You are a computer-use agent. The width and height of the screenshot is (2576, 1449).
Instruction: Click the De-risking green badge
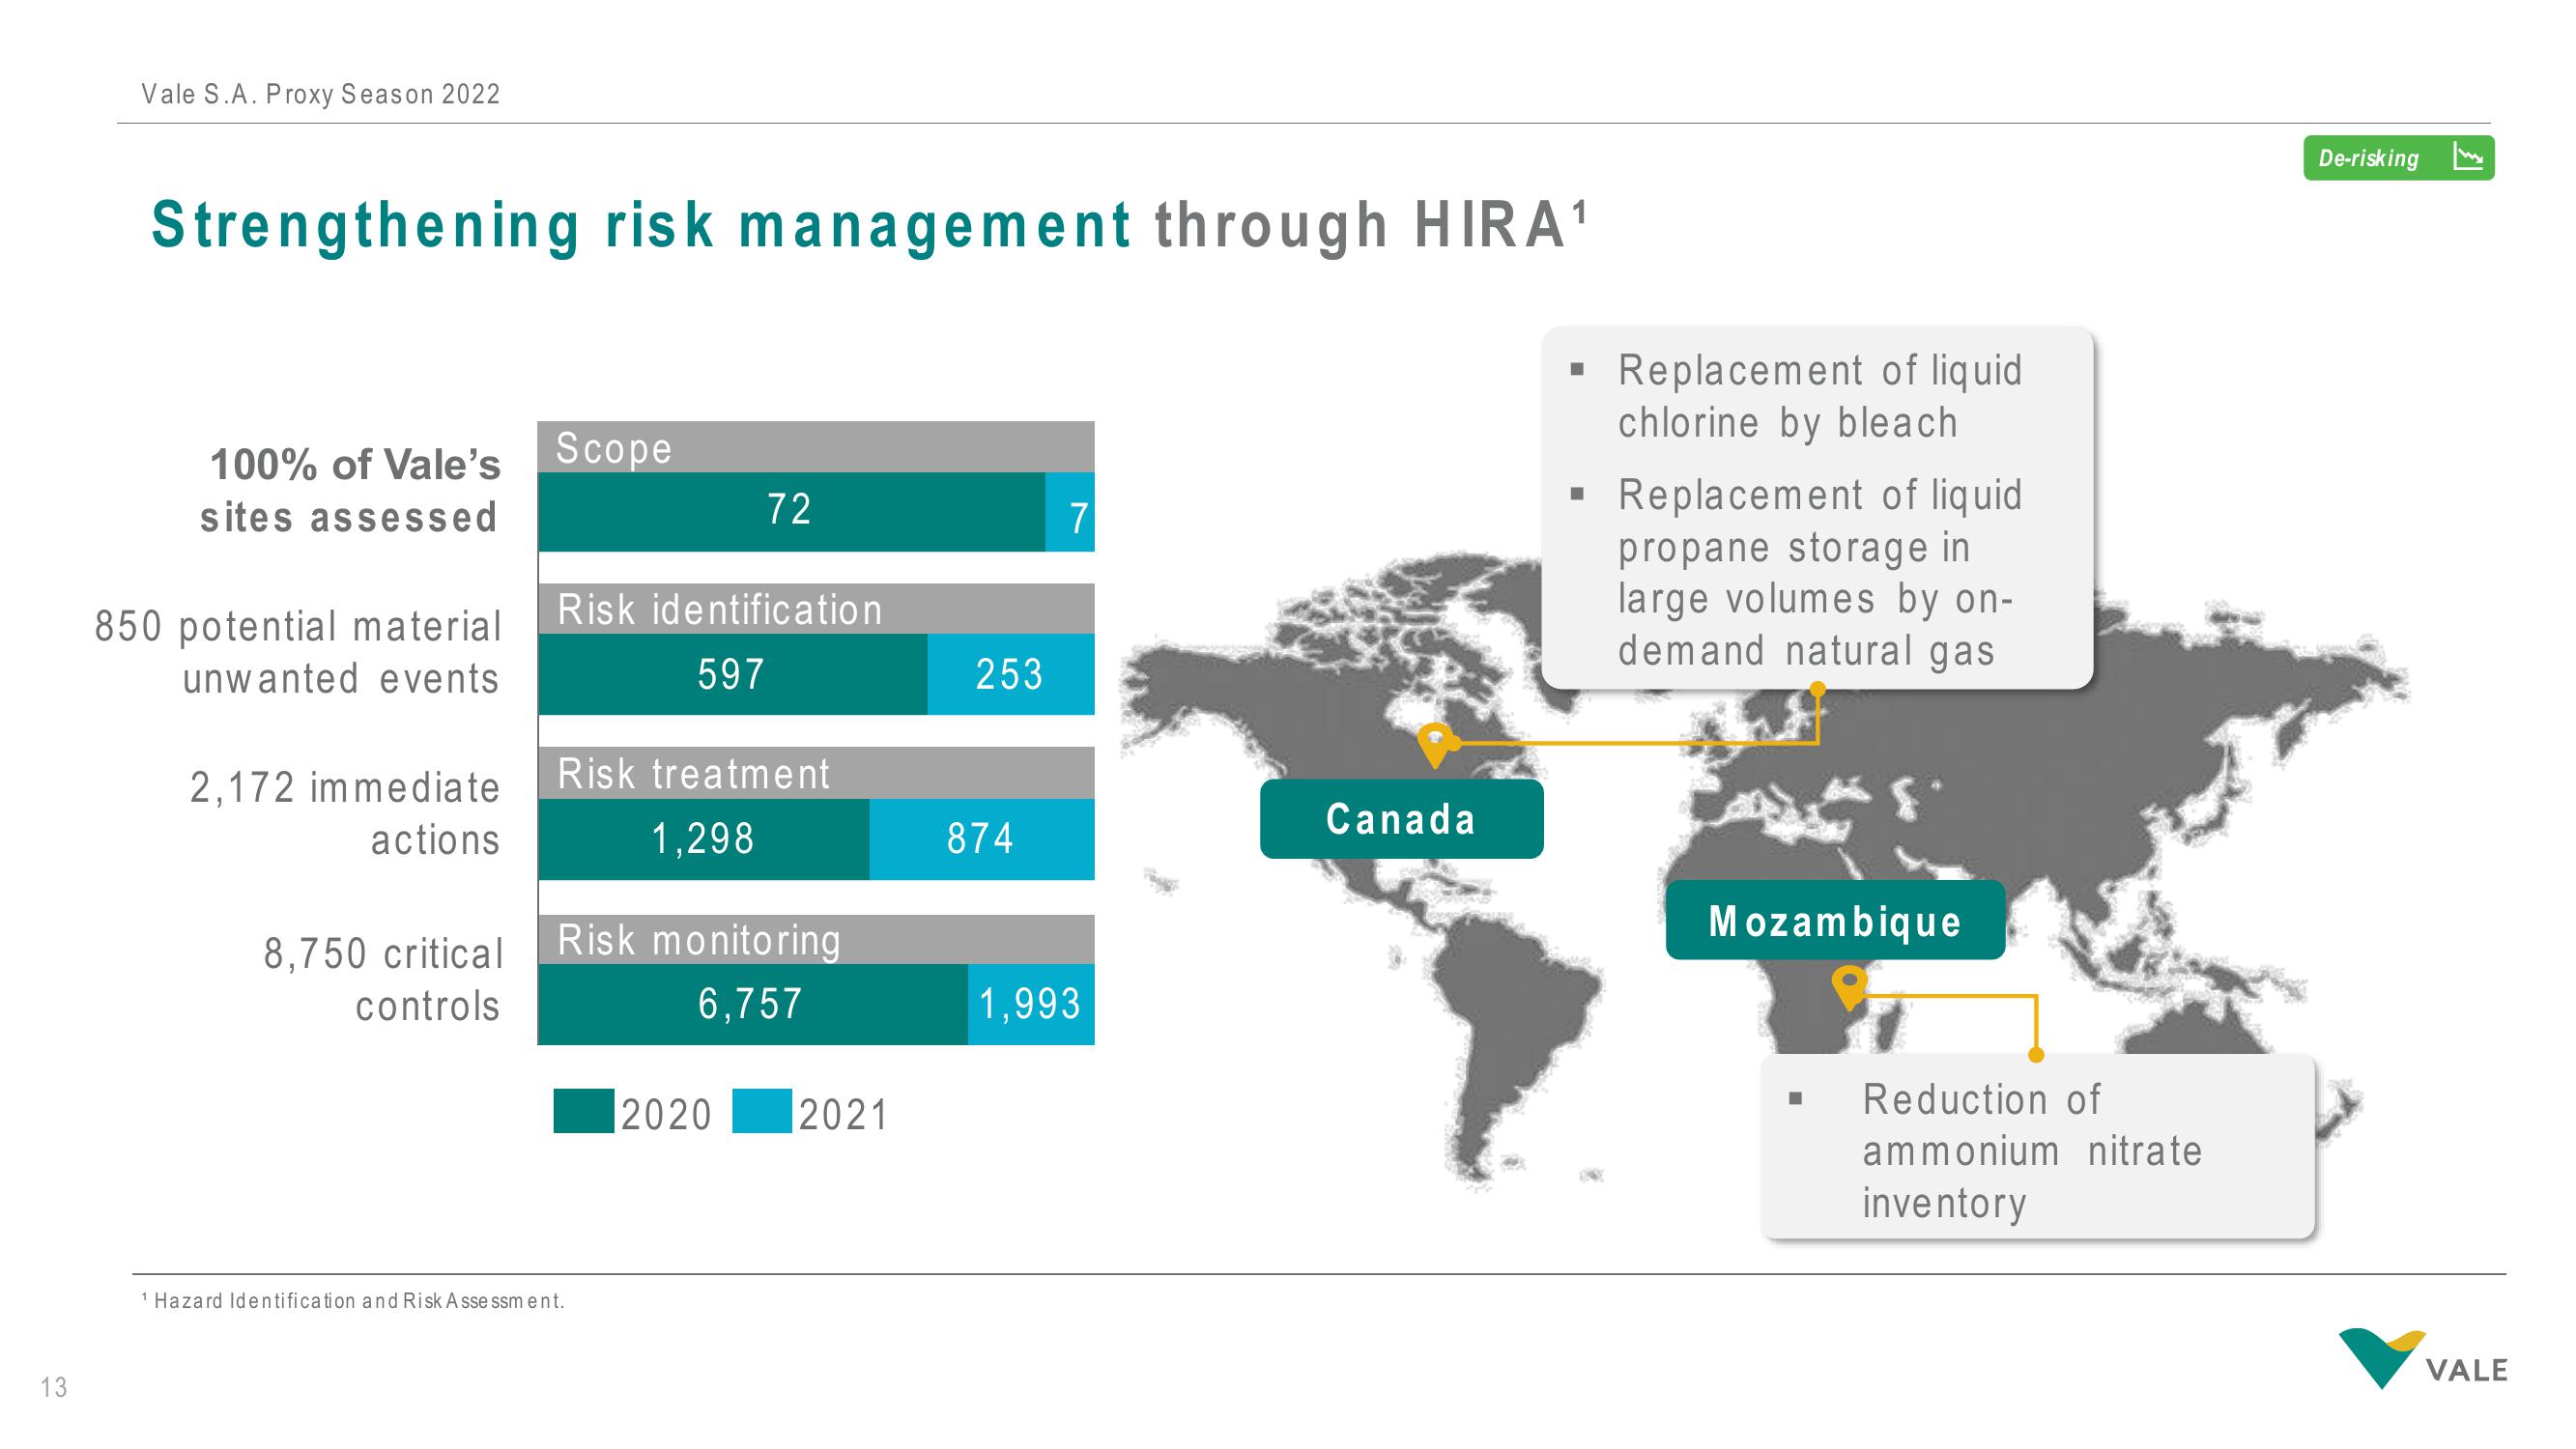click(x=2398, y=158)
